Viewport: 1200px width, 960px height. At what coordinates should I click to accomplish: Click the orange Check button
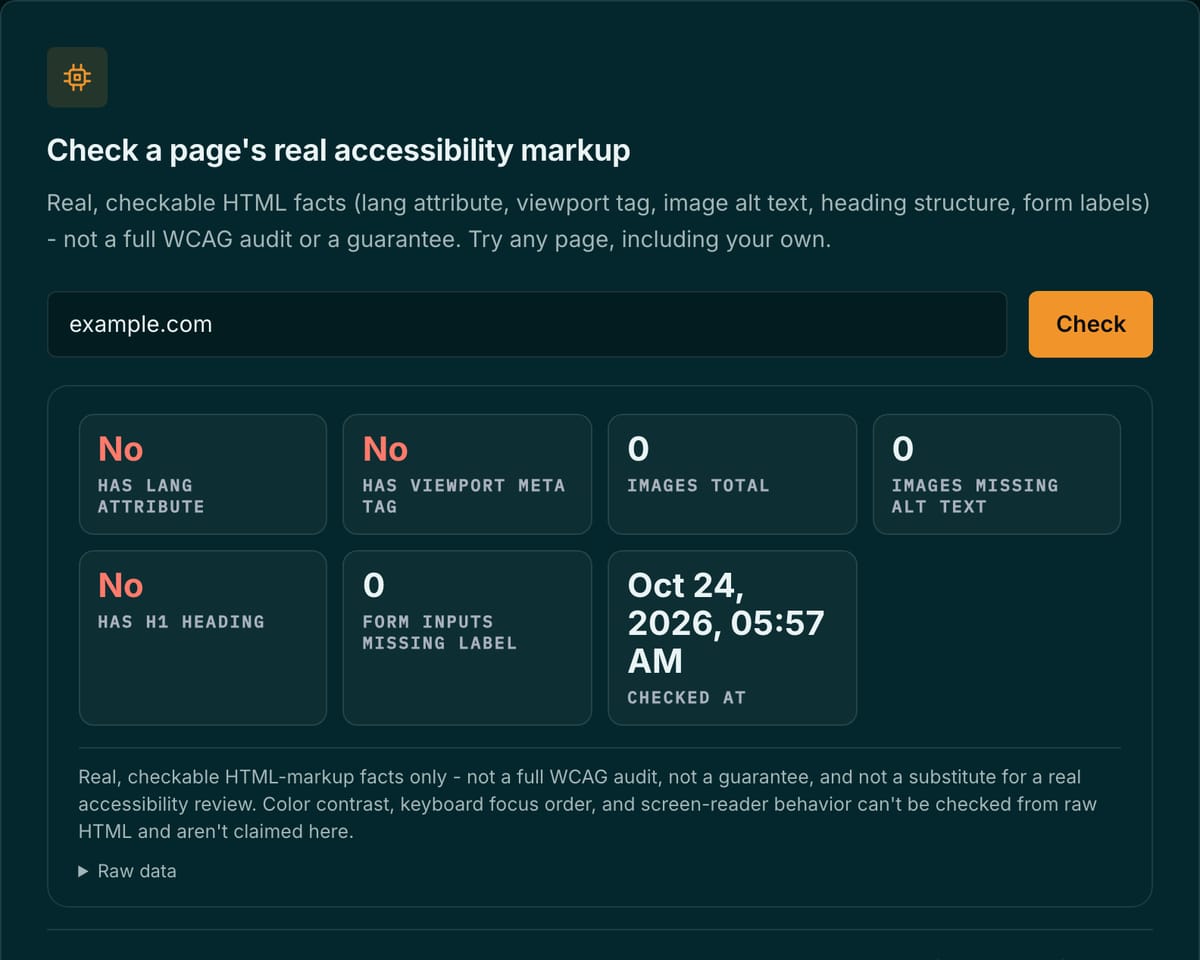point(1090,324)
